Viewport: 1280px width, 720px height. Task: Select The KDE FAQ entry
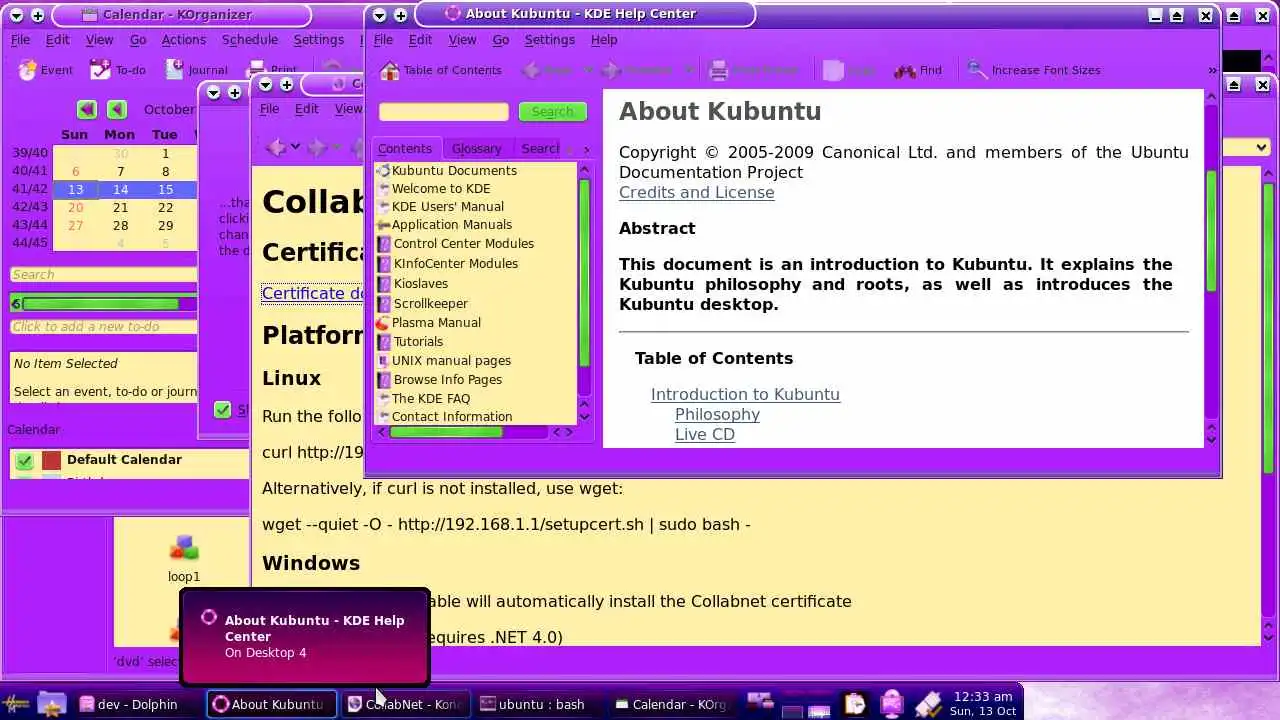(x=424, y=398)
